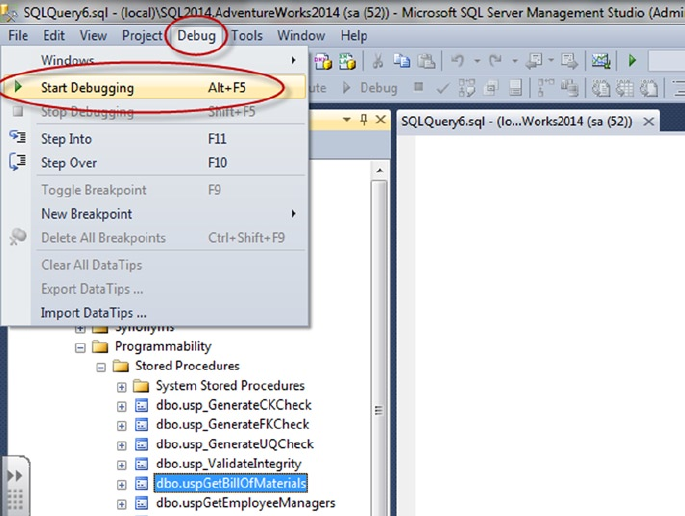Open the Project menu
Screen dimensions: 685x516
point(142,36)
